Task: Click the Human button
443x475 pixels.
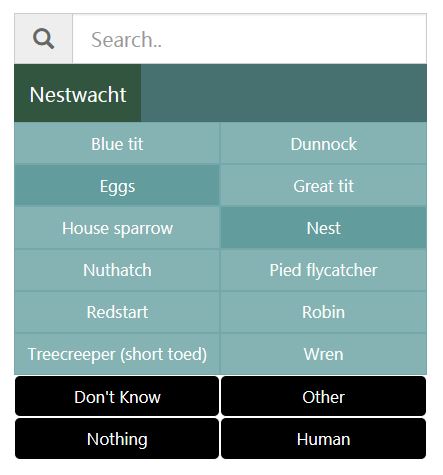Action: pyautogui.click(x=323, y=439)
